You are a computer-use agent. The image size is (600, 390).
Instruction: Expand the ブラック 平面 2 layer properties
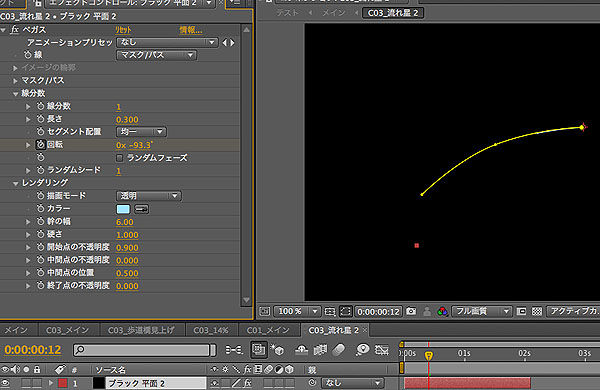click(x=51, y=383)
